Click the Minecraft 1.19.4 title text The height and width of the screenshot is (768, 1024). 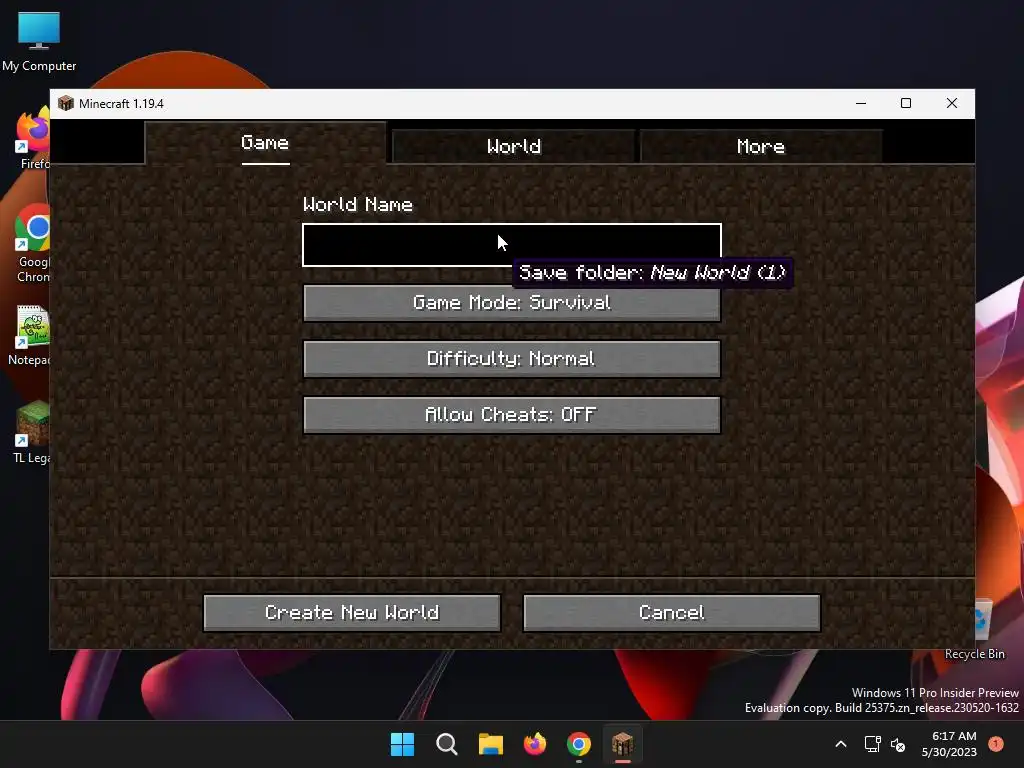pyautogui.click(x=121, y=104)
